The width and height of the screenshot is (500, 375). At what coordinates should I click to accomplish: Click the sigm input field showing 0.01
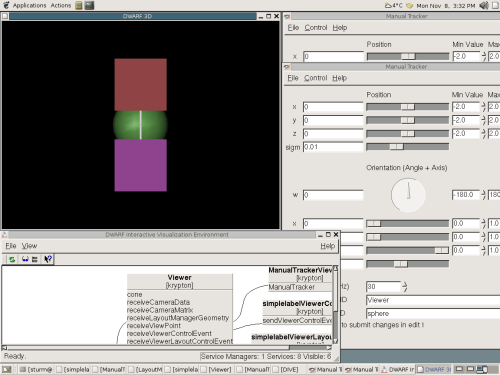pos(333,147)
